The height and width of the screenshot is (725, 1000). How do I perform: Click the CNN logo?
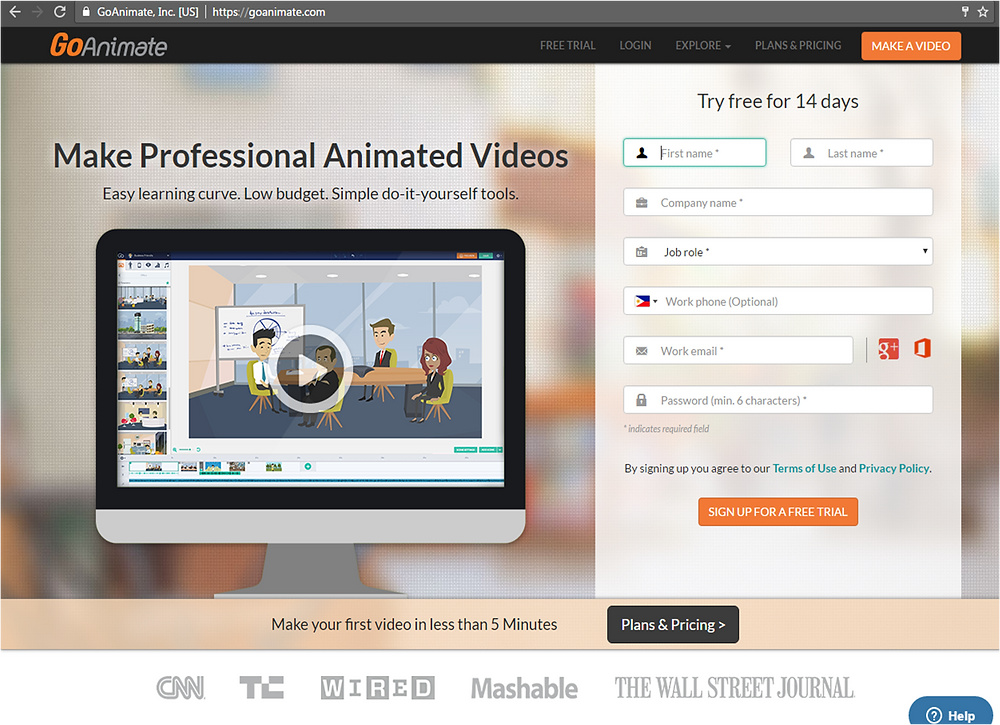(180, 688)
